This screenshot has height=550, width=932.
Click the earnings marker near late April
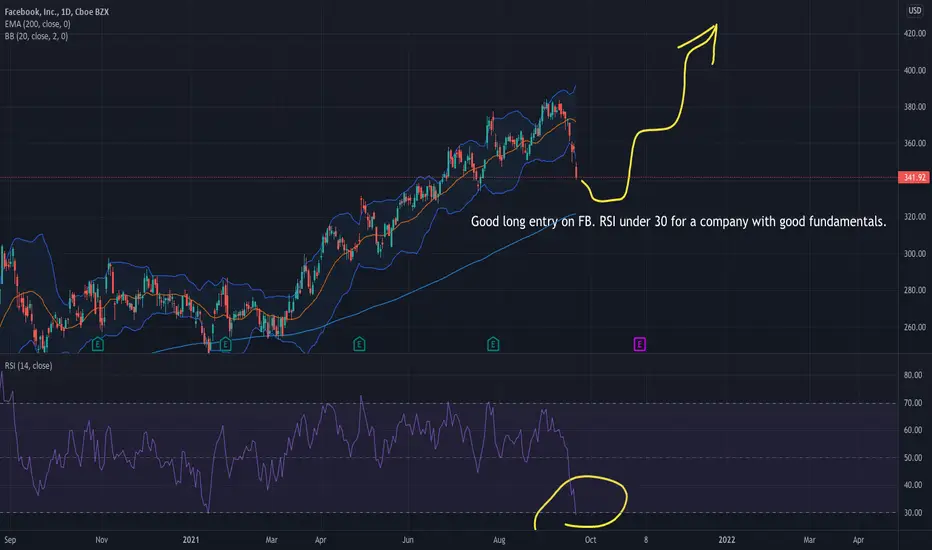(x=359, y=344)
